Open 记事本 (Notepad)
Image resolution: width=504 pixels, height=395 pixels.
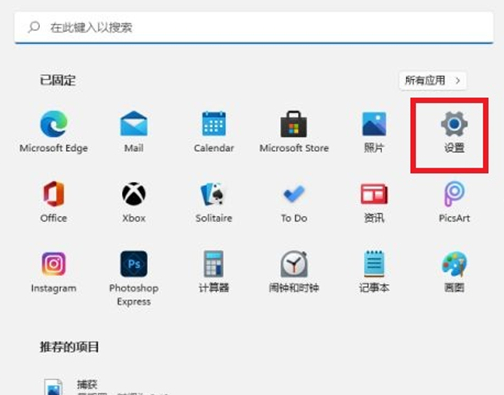374,272
